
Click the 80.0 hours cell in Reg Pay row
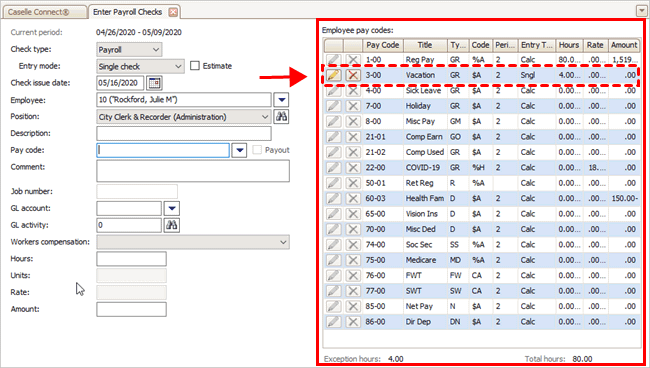click(569, 60)
